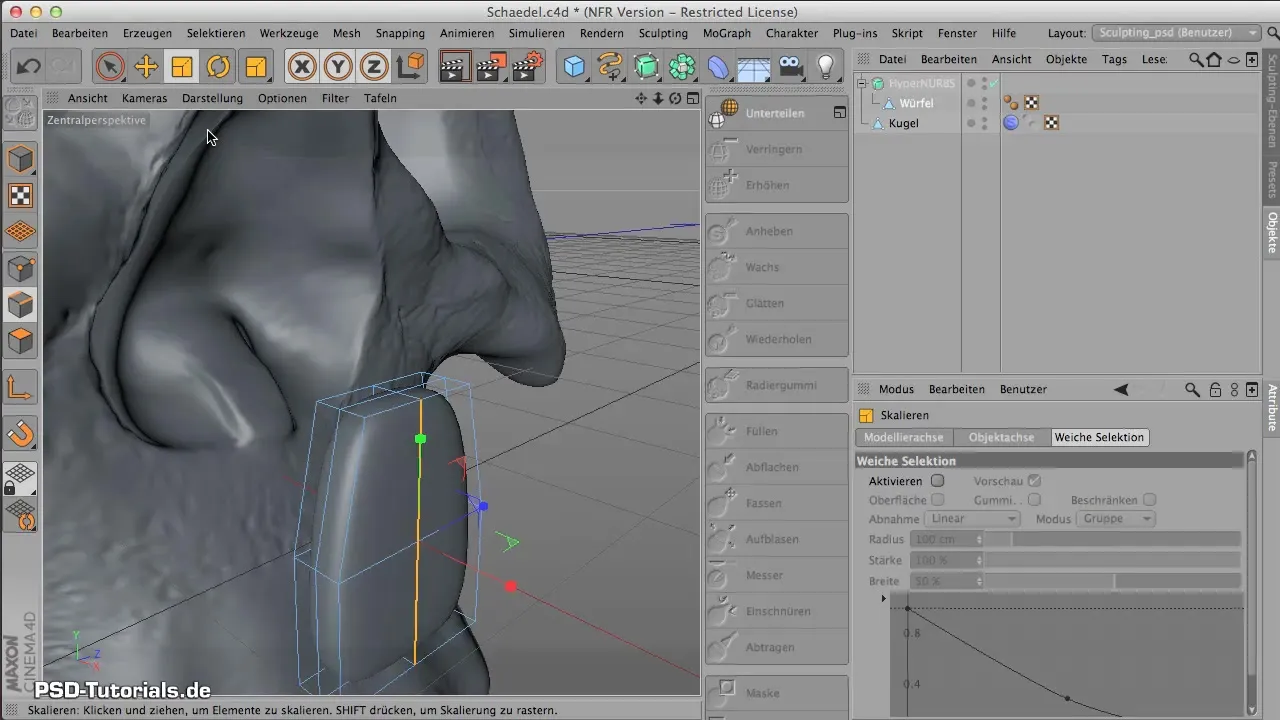This screenshot has height=720, width=1280.
Task: Switch to Objektachse tab
Action: point(1002,437)
